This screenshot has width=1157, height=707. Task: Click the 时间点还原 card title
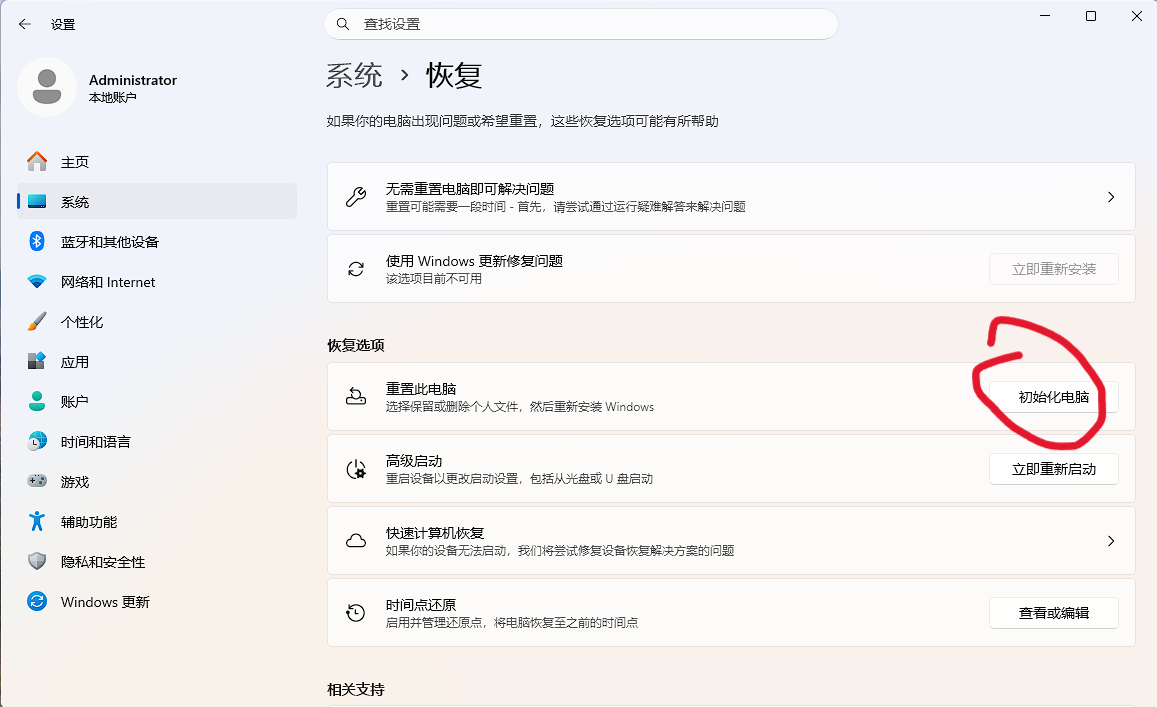(x=421, y=605)
